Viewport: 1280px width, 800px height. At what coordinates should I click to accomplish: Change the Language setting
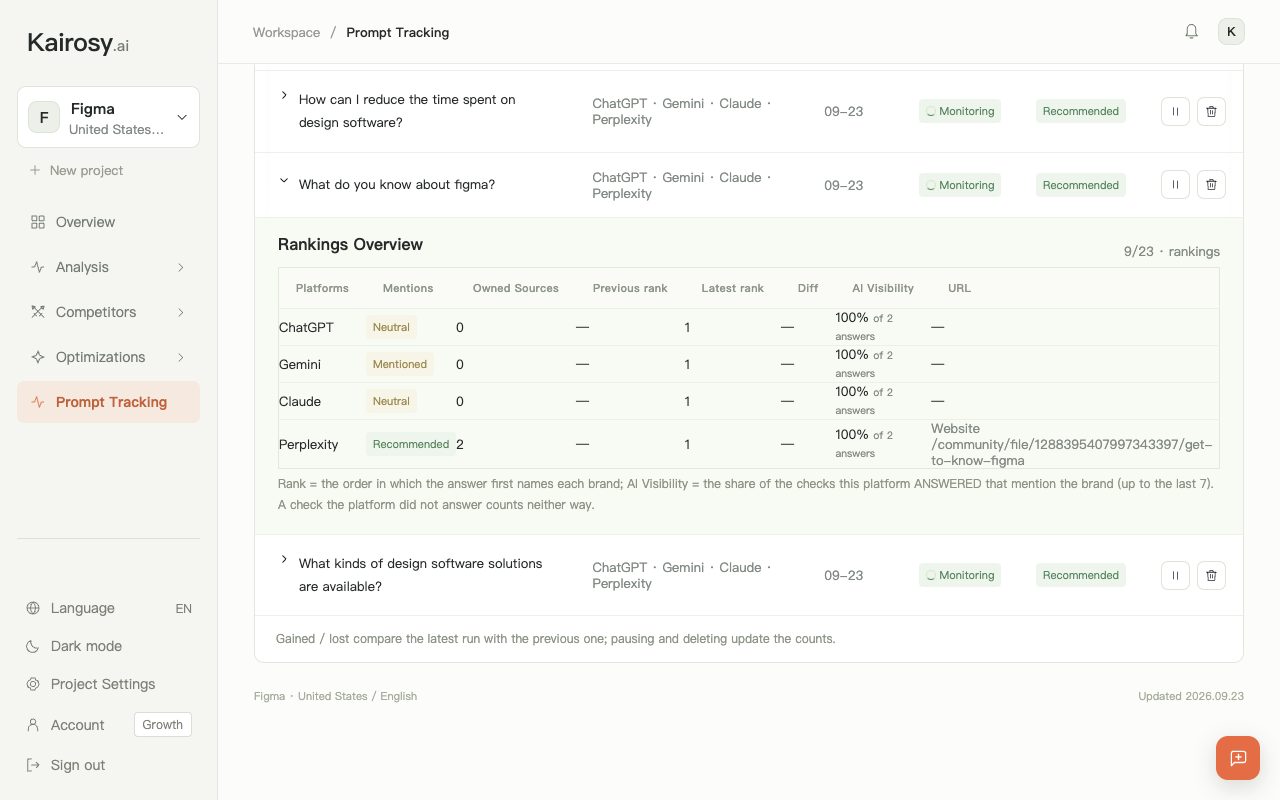(108, 608)
